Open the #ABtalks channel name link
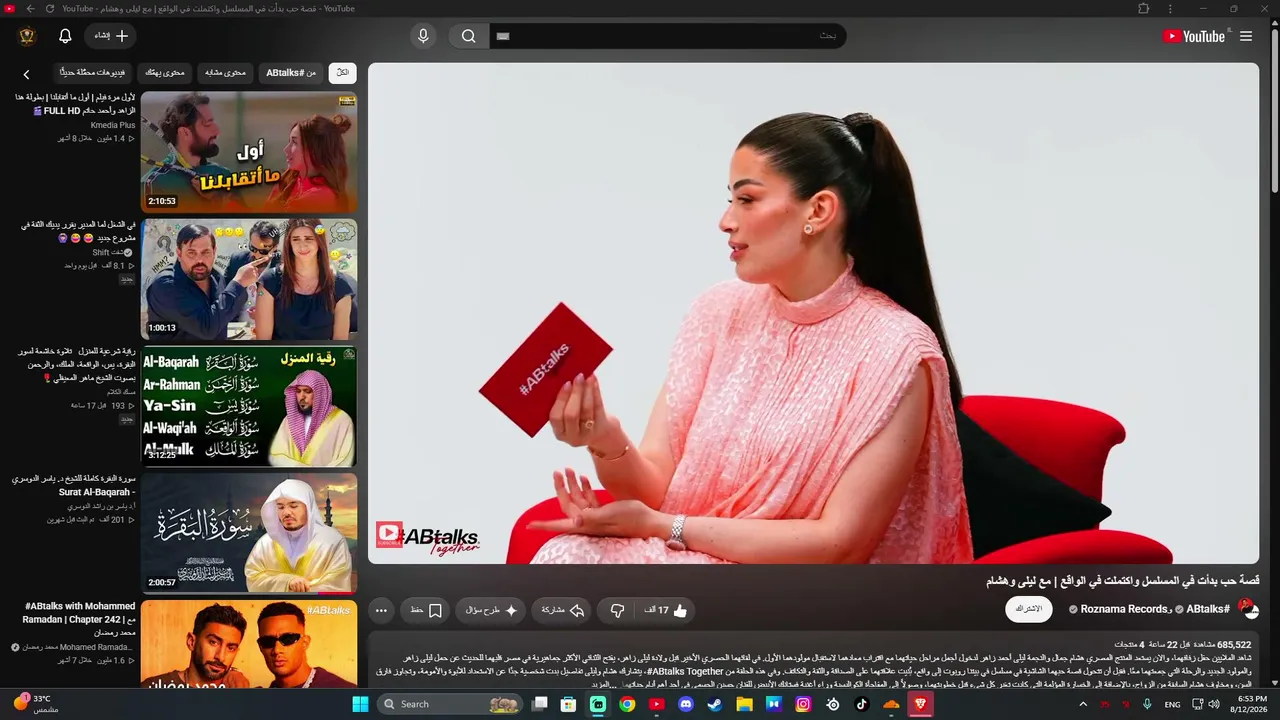Screen dimensions: 1280x720 pos(1208,609)
